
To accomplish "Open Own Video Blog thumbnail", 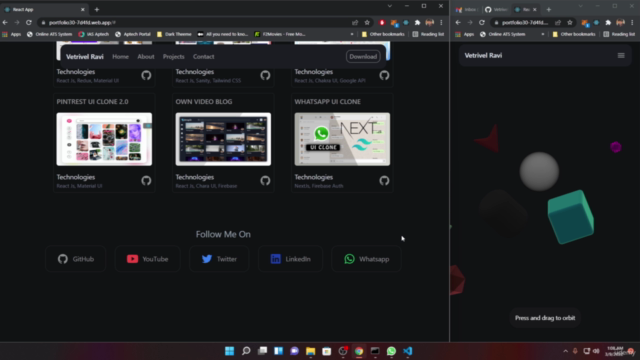I will pos(223,139).
